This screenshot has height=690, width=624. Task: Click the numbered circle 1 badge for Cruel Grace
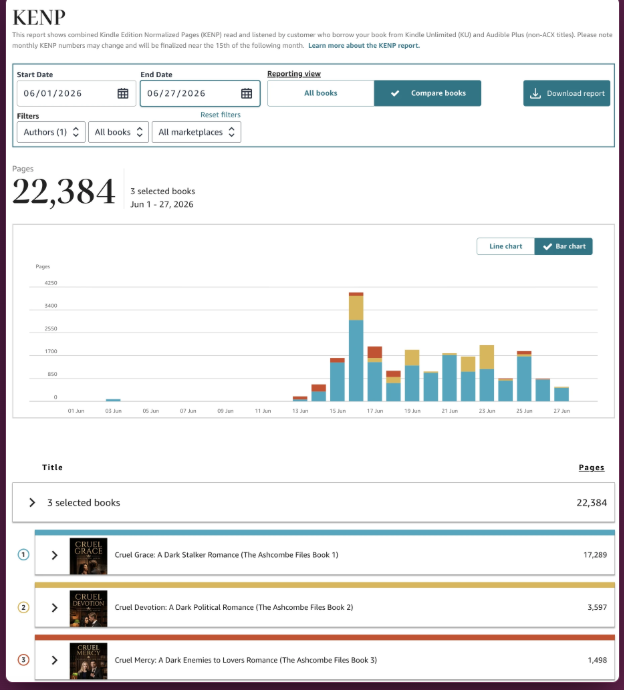tap(23, 554)
